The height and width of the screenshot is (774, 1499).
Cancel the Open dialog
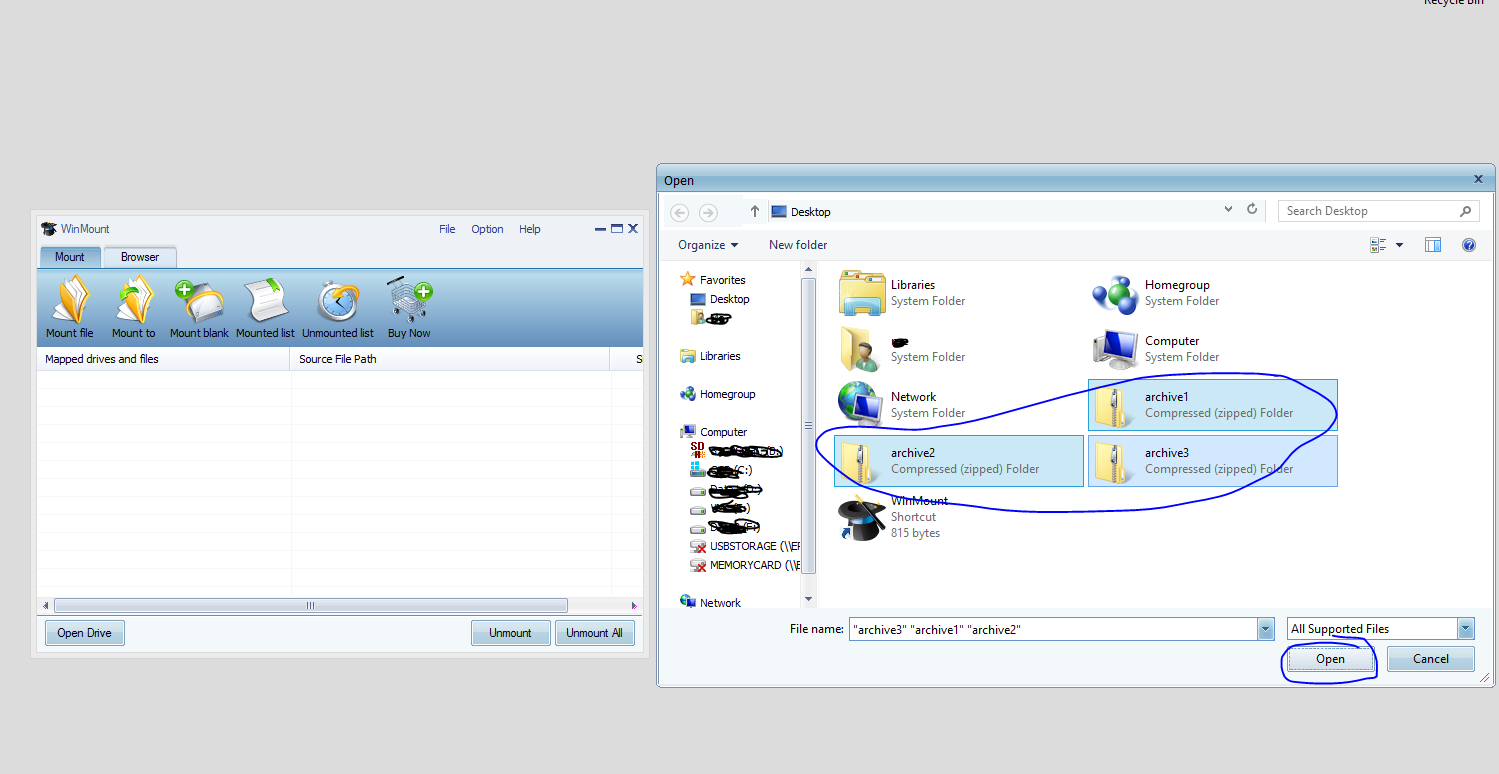(1431, 659)
